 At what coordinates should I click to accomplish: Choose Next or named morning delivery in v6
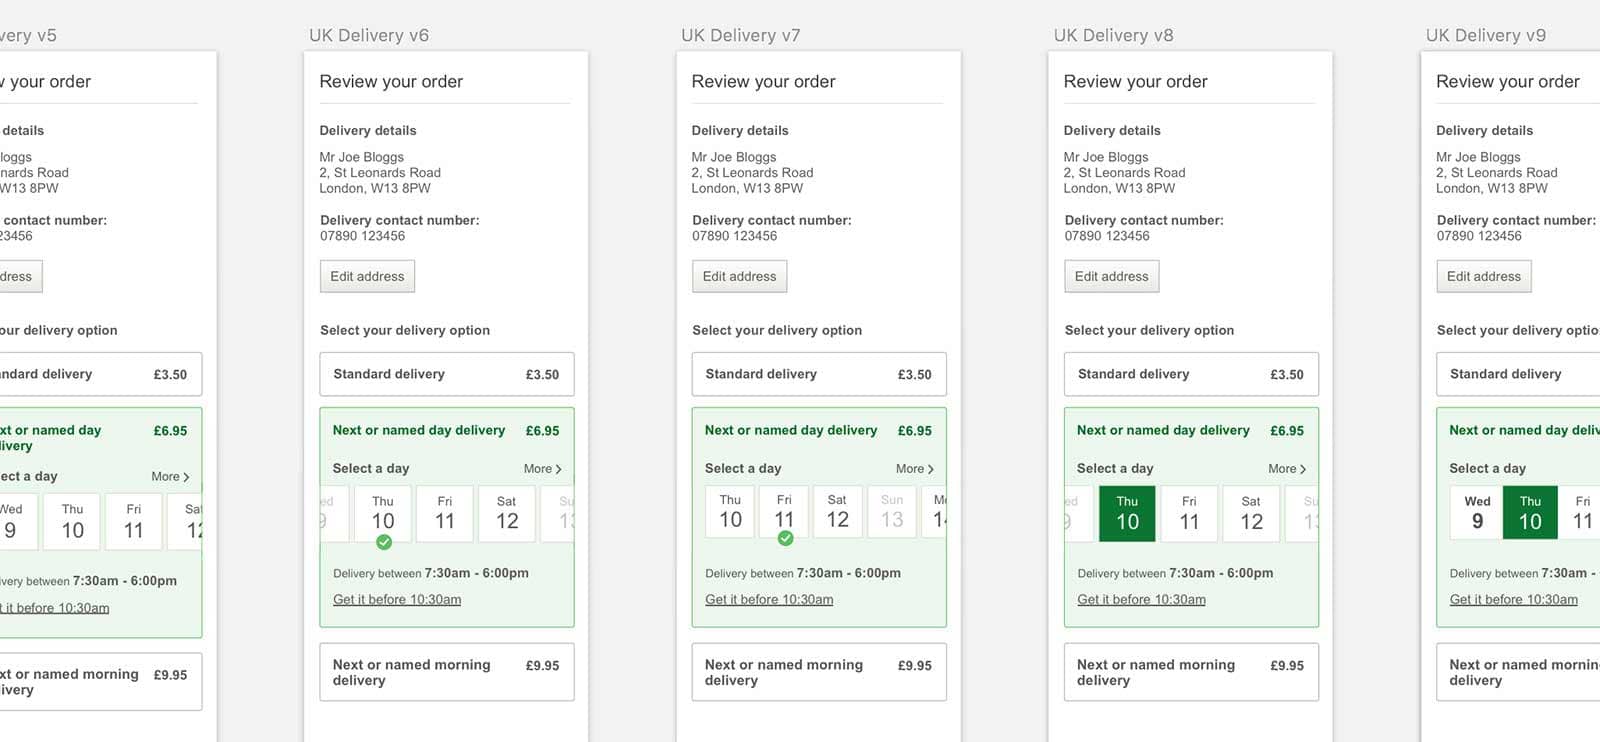coord(446,672)
